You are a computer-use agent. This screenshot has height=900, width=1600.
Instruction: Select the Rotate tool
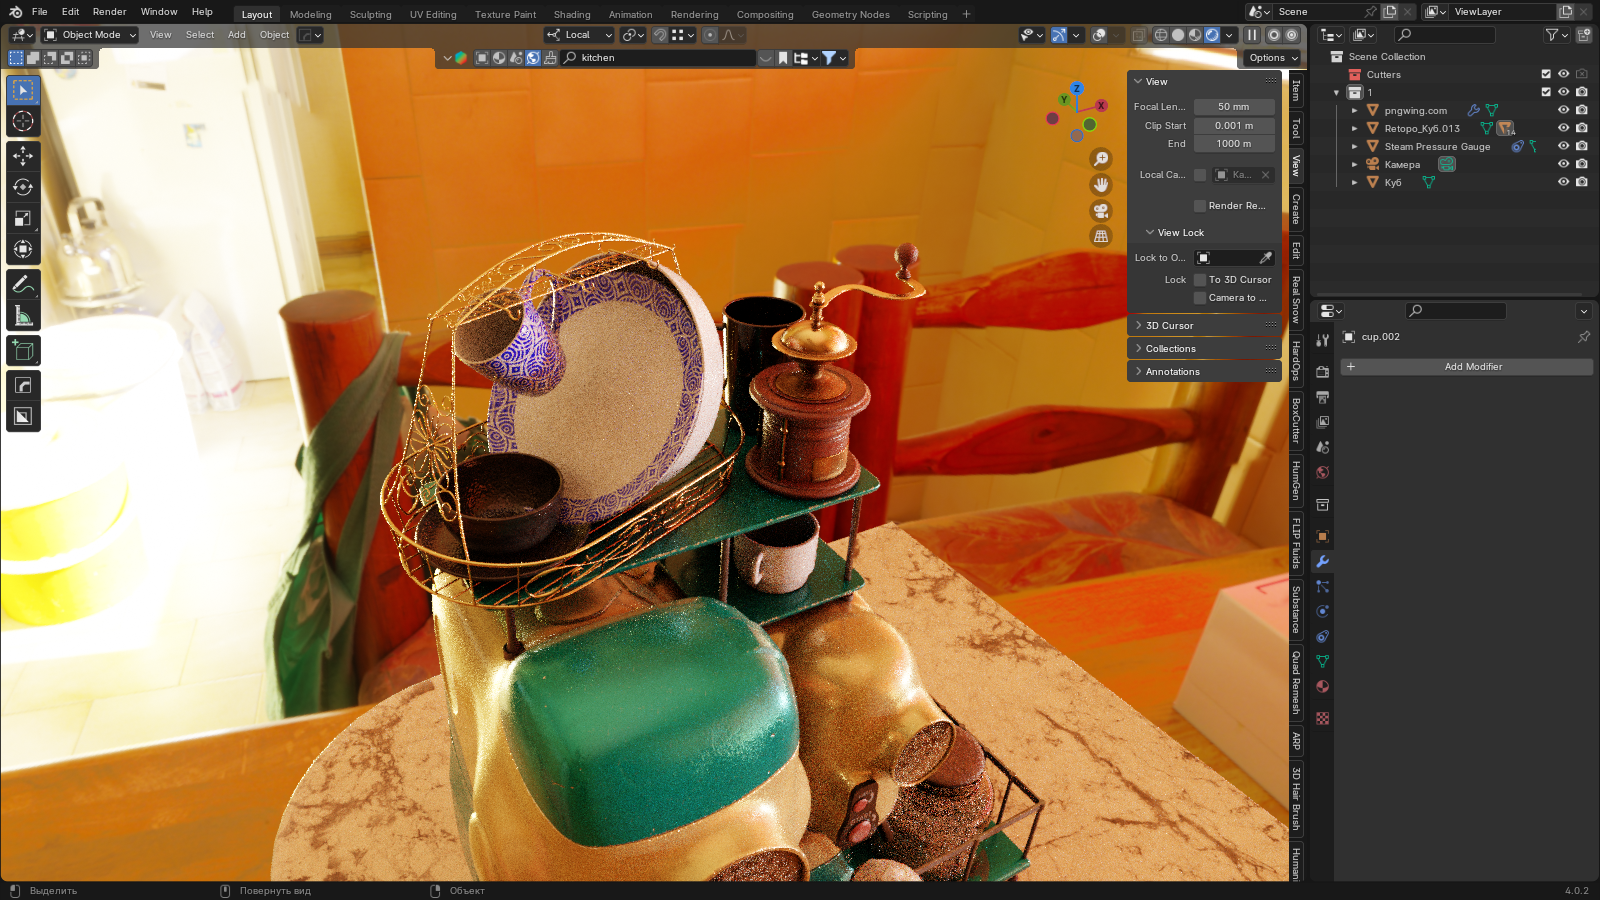[x=23, y=187]
